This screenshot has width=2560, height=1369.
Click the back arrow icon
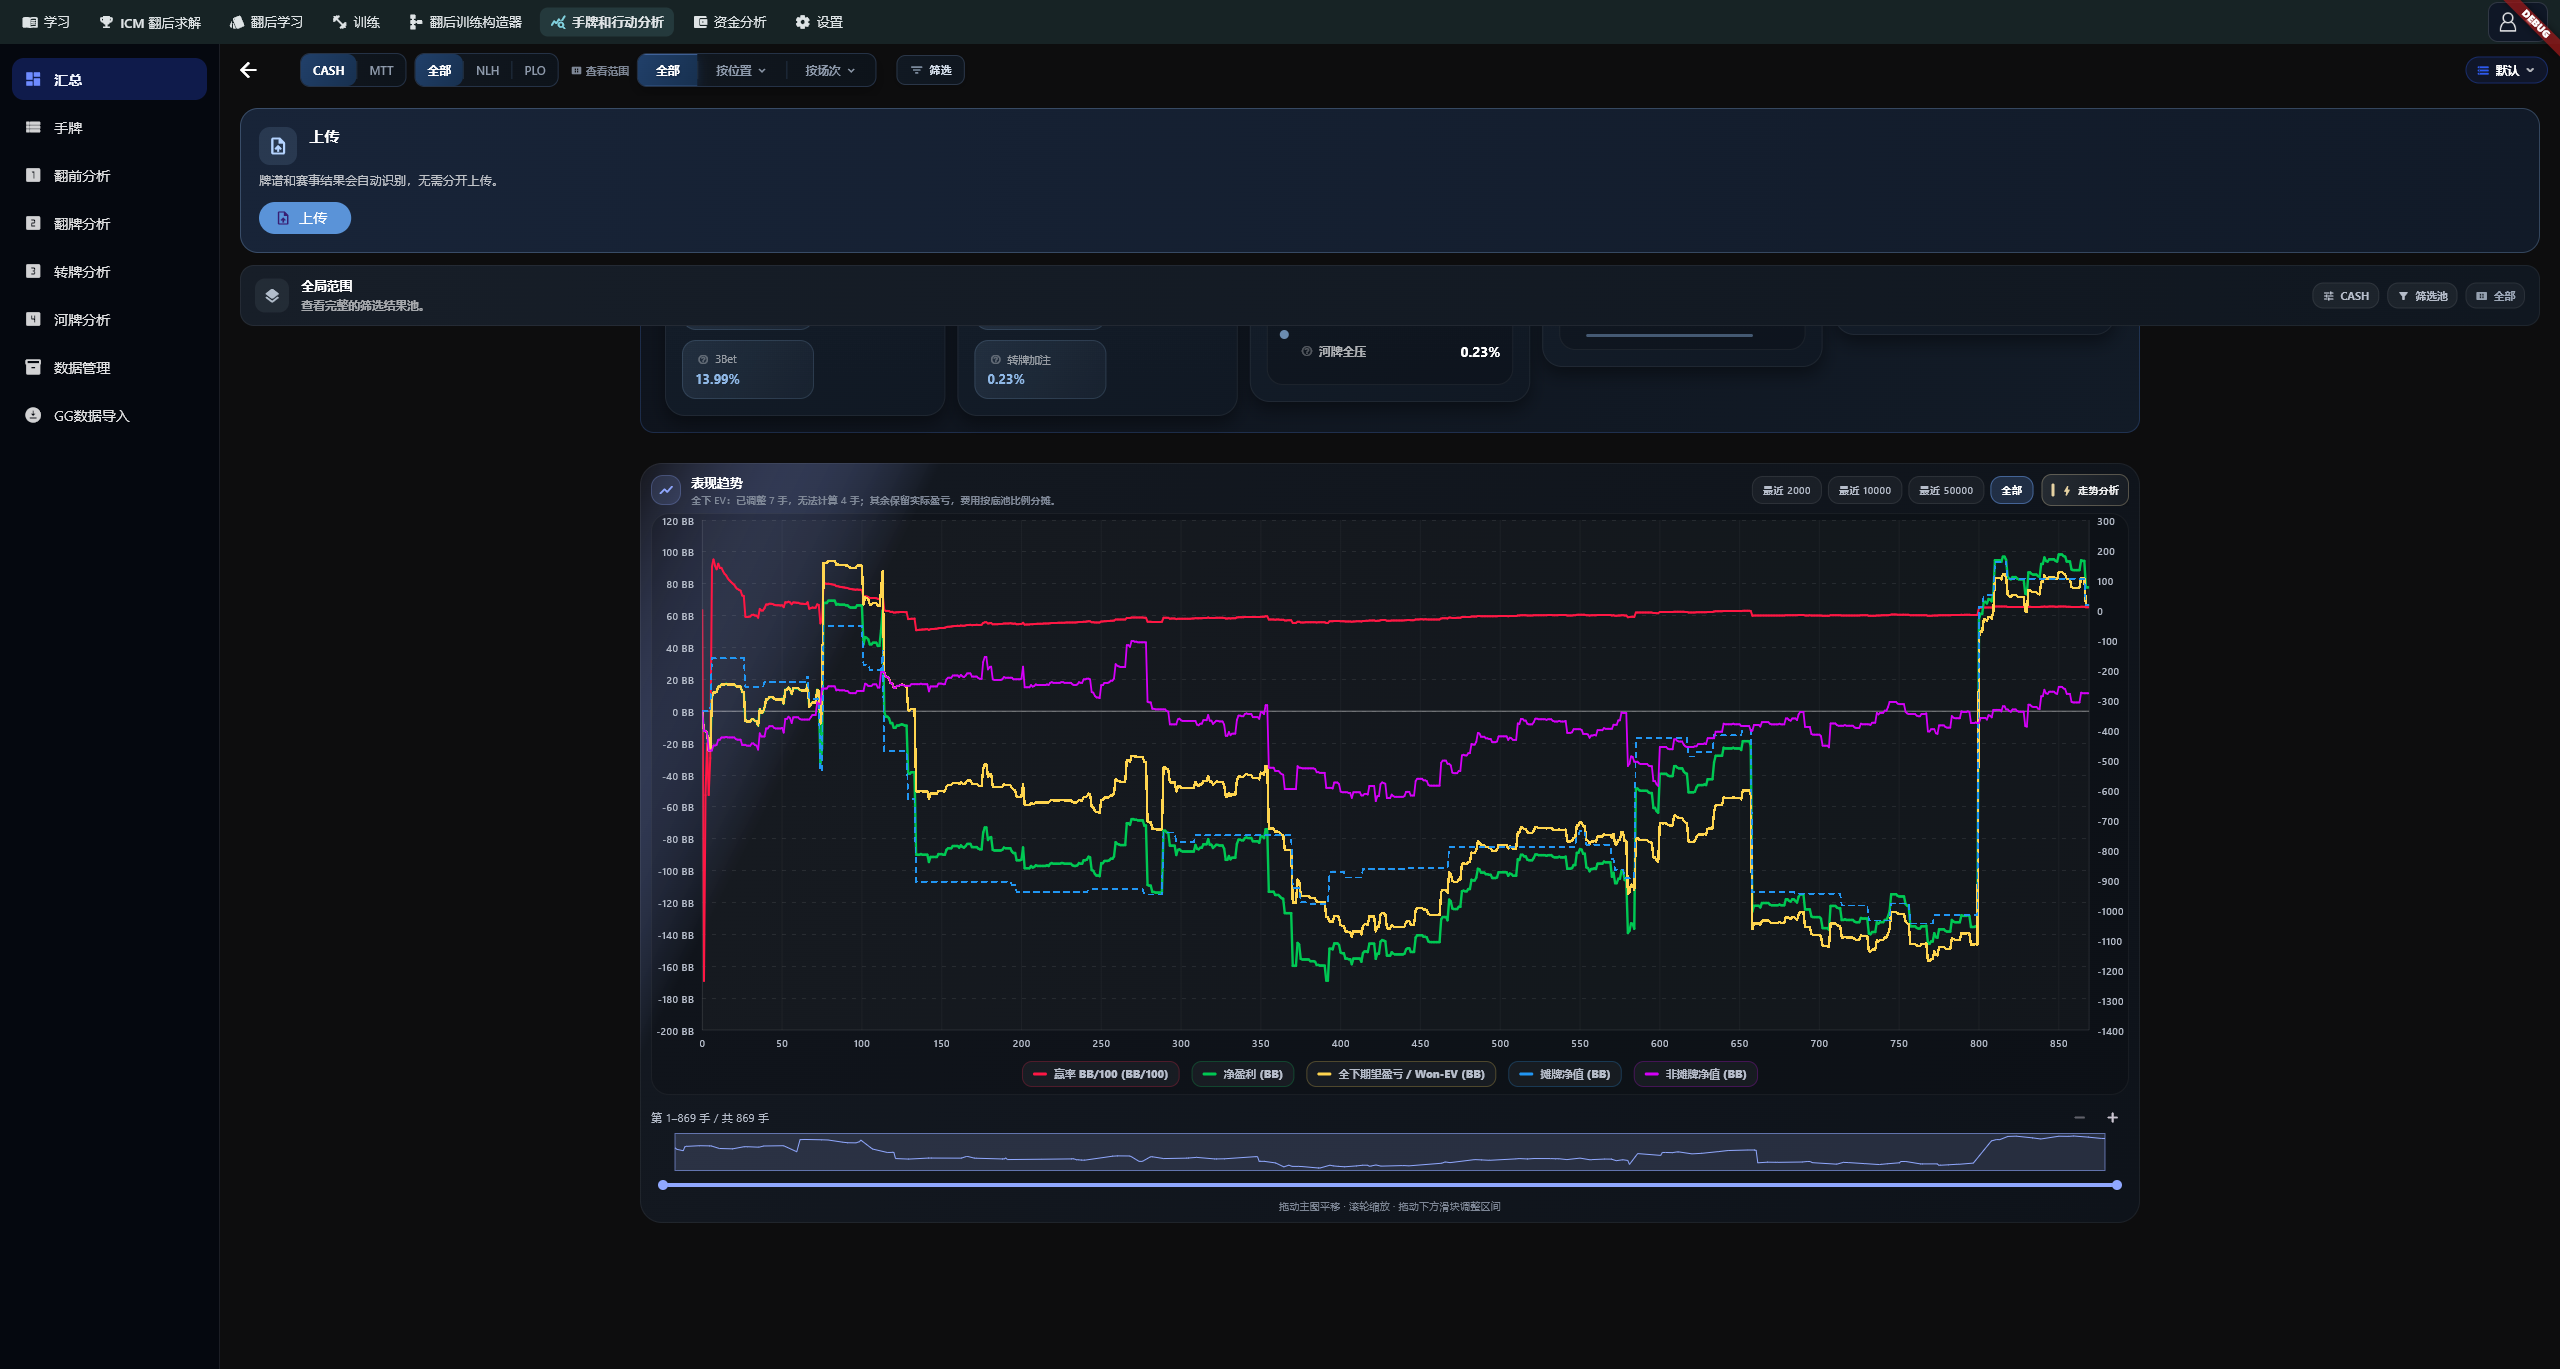(248, 70)
